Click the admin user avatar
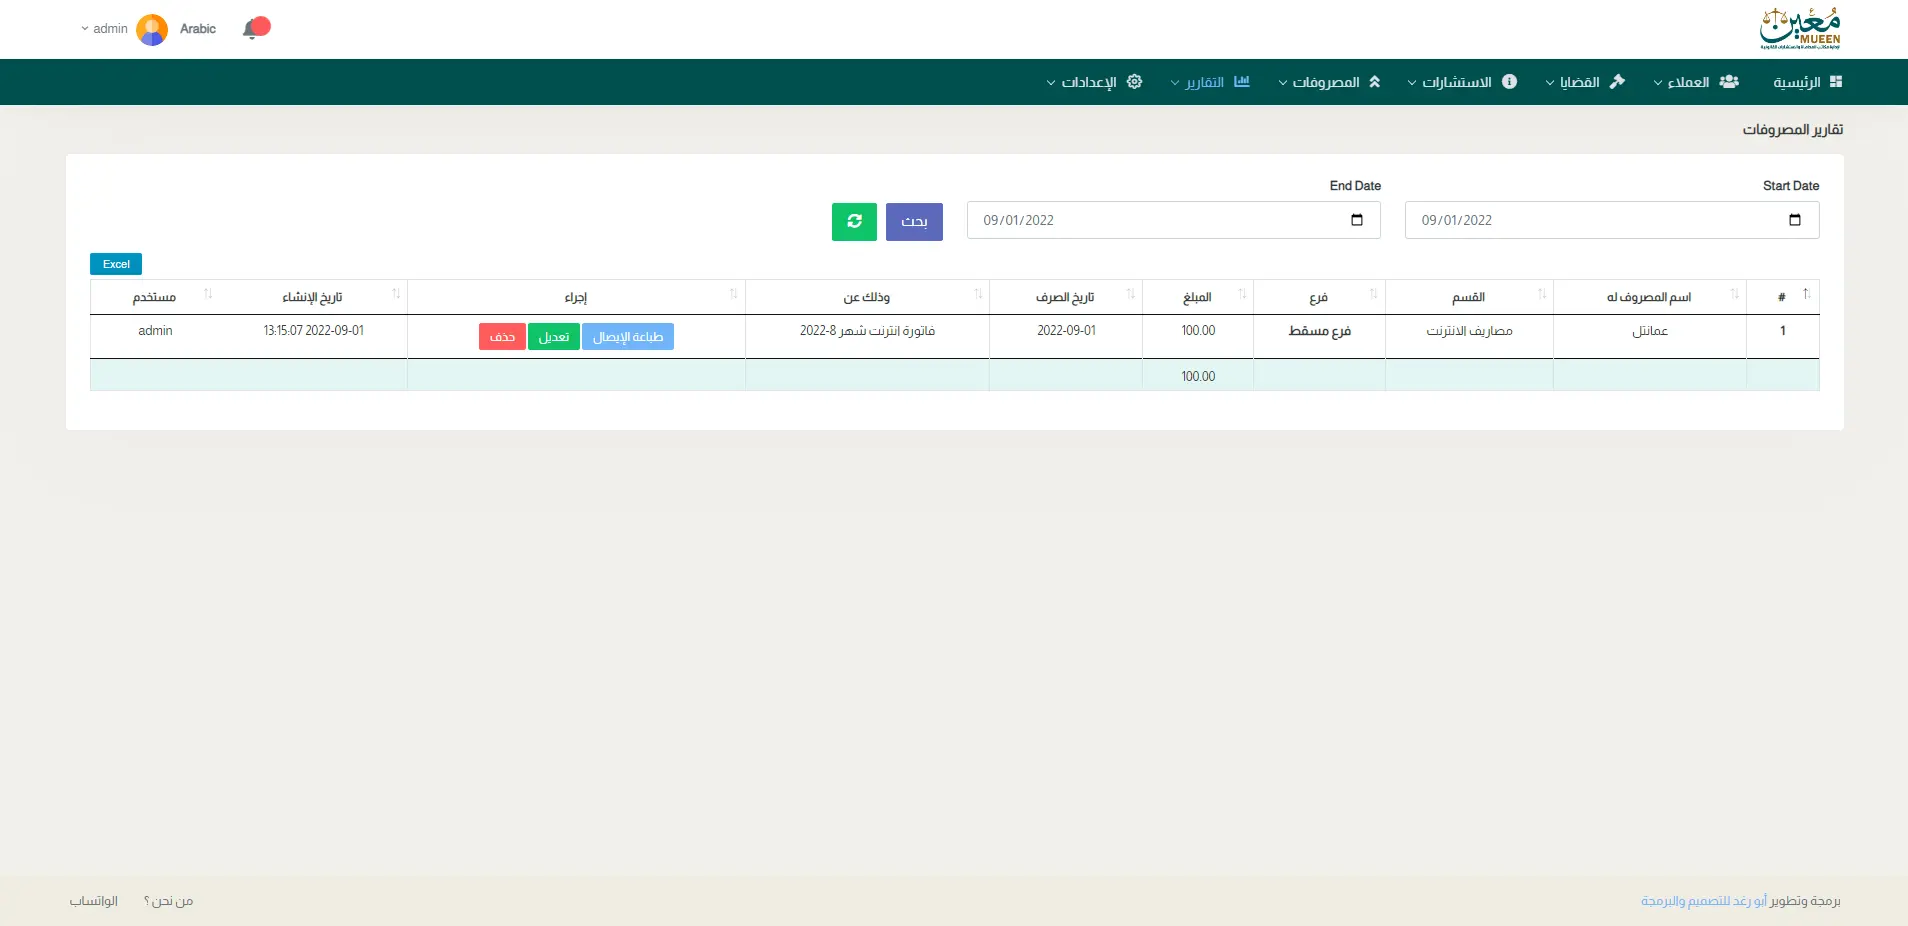The width and height of the screenshot is (1908, 926). click(x=152, y=30)
